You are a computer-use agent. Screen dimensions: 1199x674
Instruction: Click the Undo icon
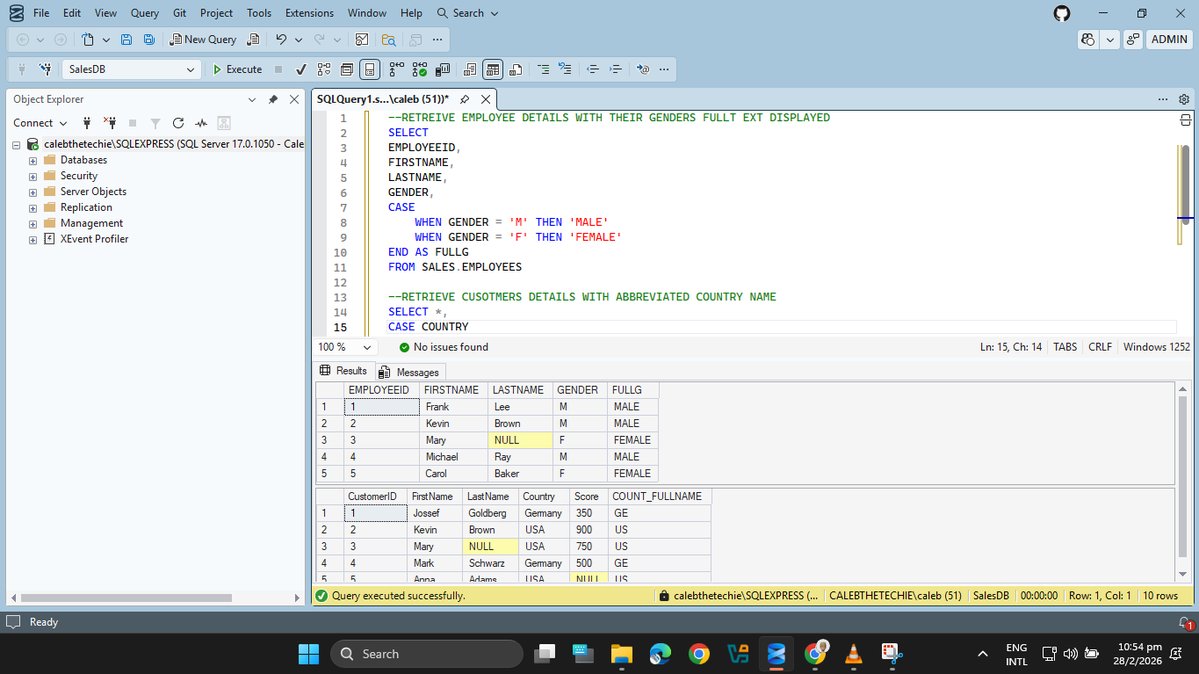click(281, 39)
